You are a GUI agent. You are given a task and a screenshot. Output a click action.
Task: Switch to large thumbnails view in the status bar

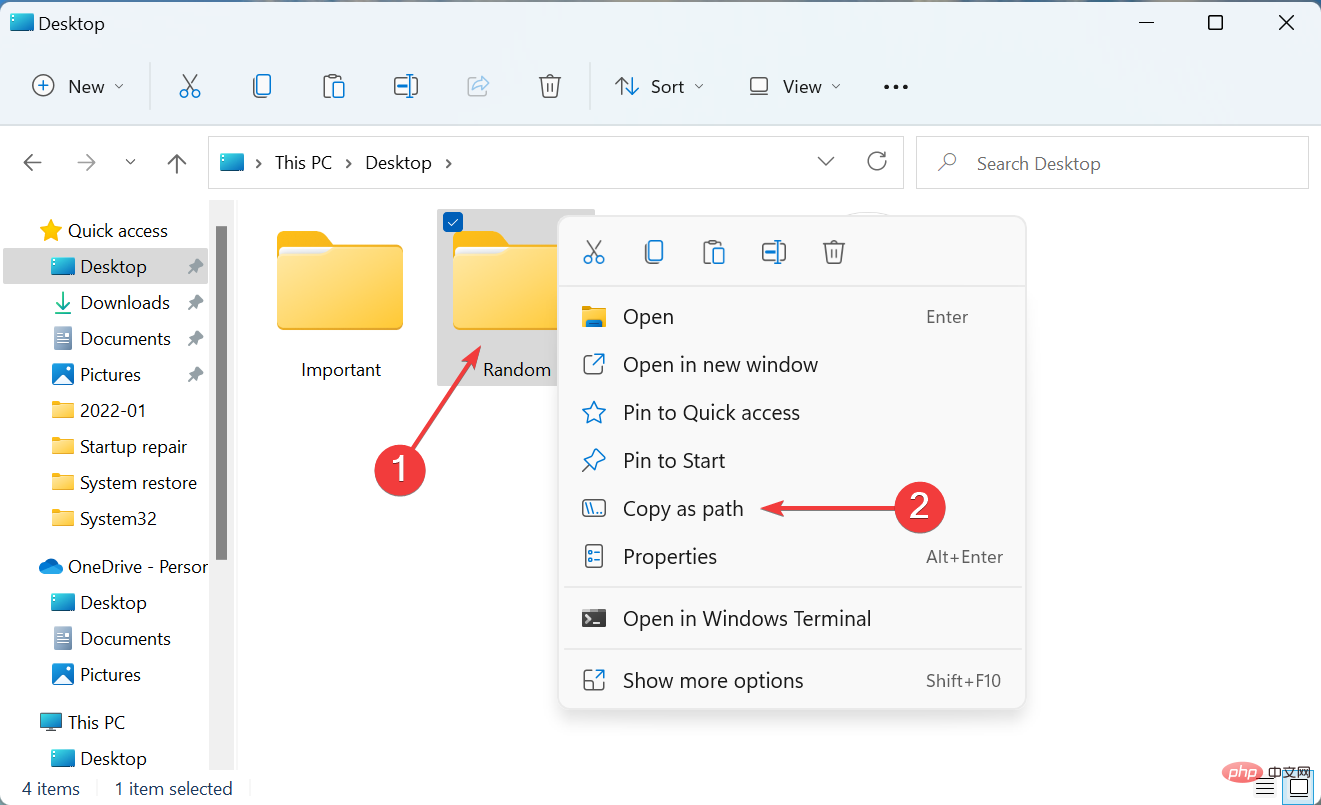click(x=1298, y=789)
